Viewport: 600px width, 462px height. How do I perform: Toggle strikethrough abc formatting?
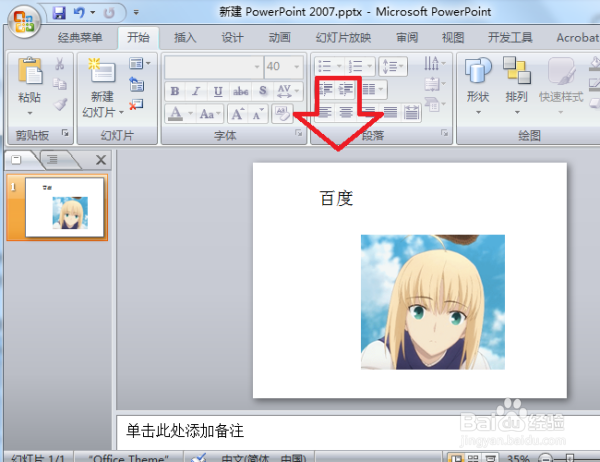(x=241, y=91)
